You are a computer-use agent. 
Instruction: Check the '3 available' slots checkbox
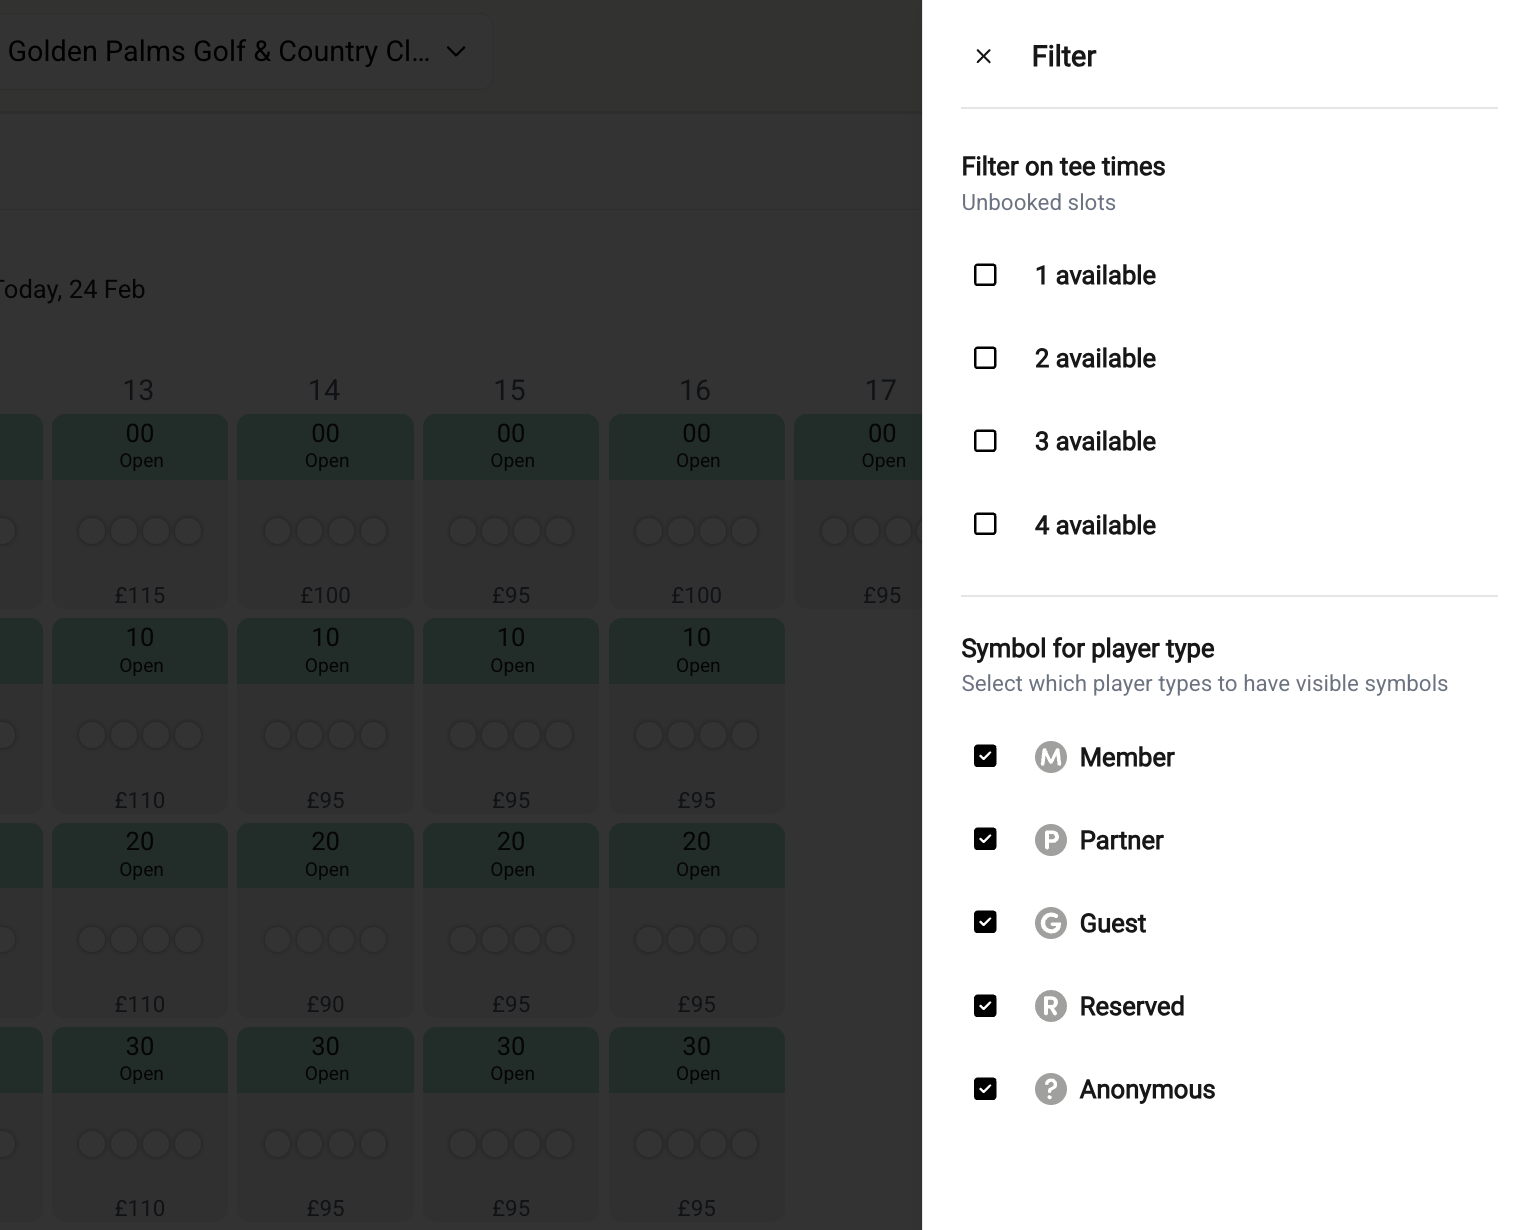point(985,441)
